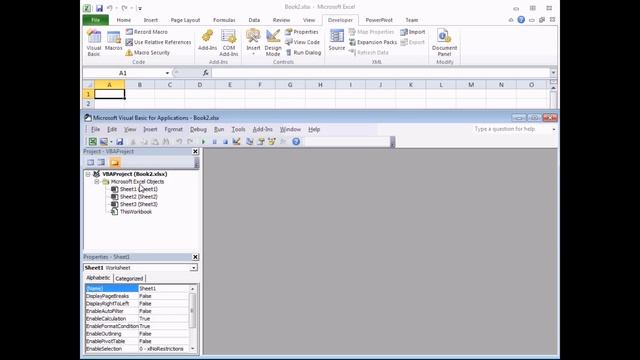Screen dimensions: 640x360
Task: Click the Insert Function fx button
Action: click(x=206, y=73)
